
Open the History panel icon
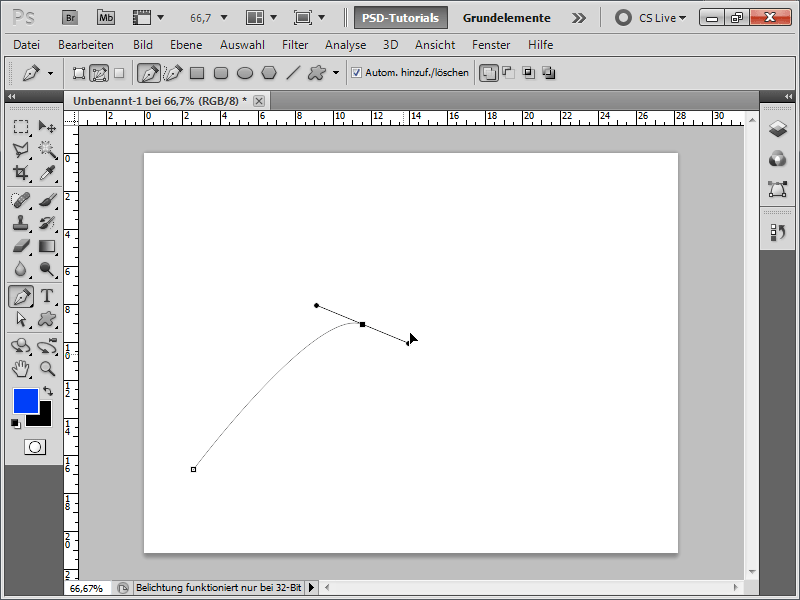point(778,233)
